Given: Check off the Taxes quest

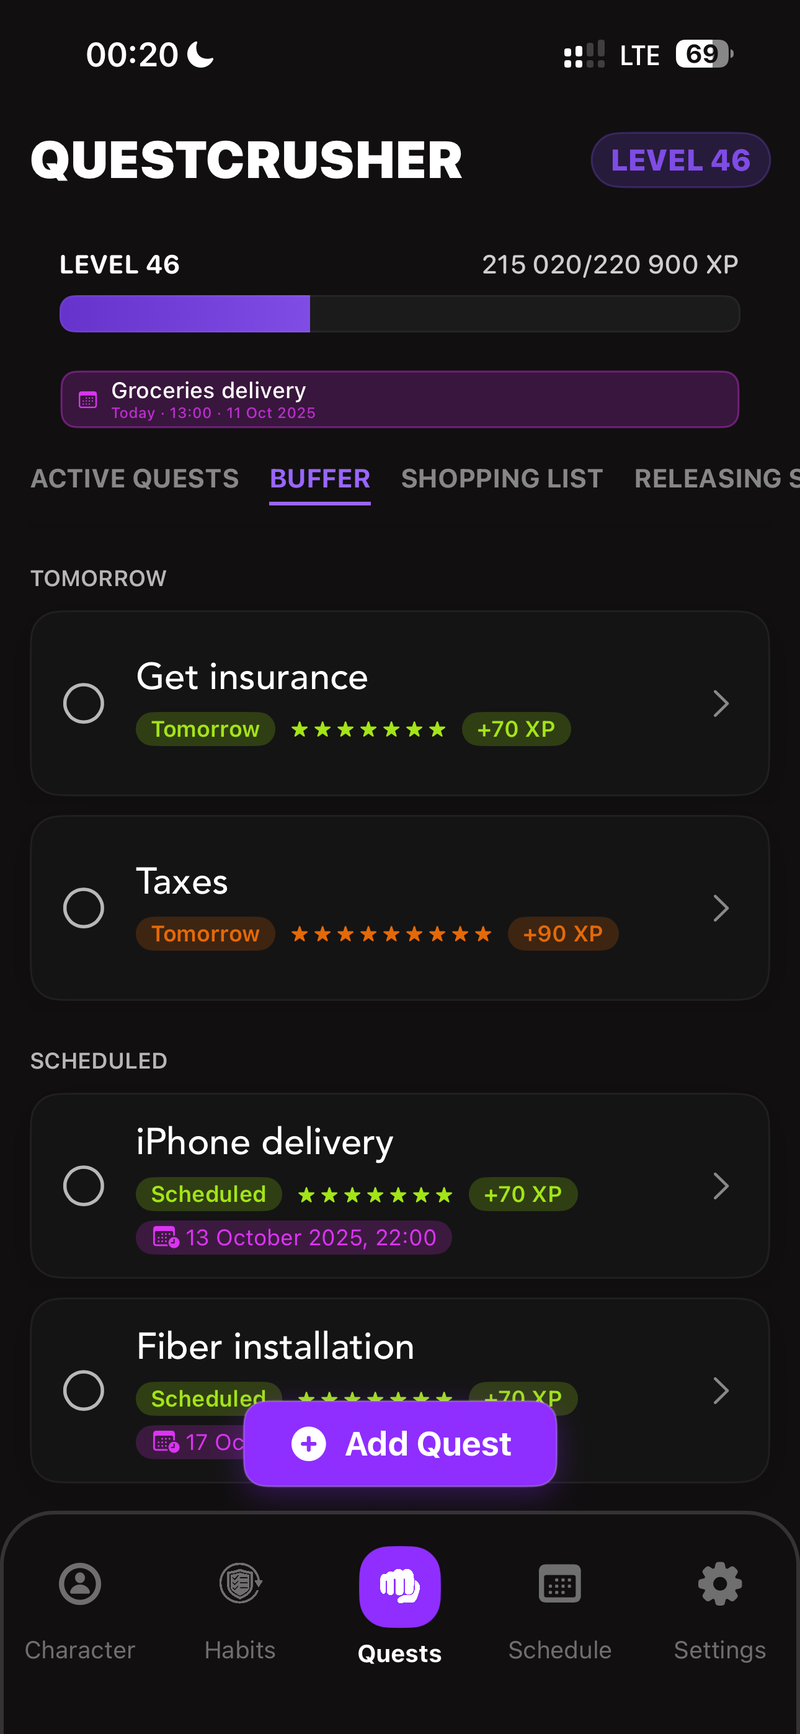Looking at the screenshot, I should point(84,908).
